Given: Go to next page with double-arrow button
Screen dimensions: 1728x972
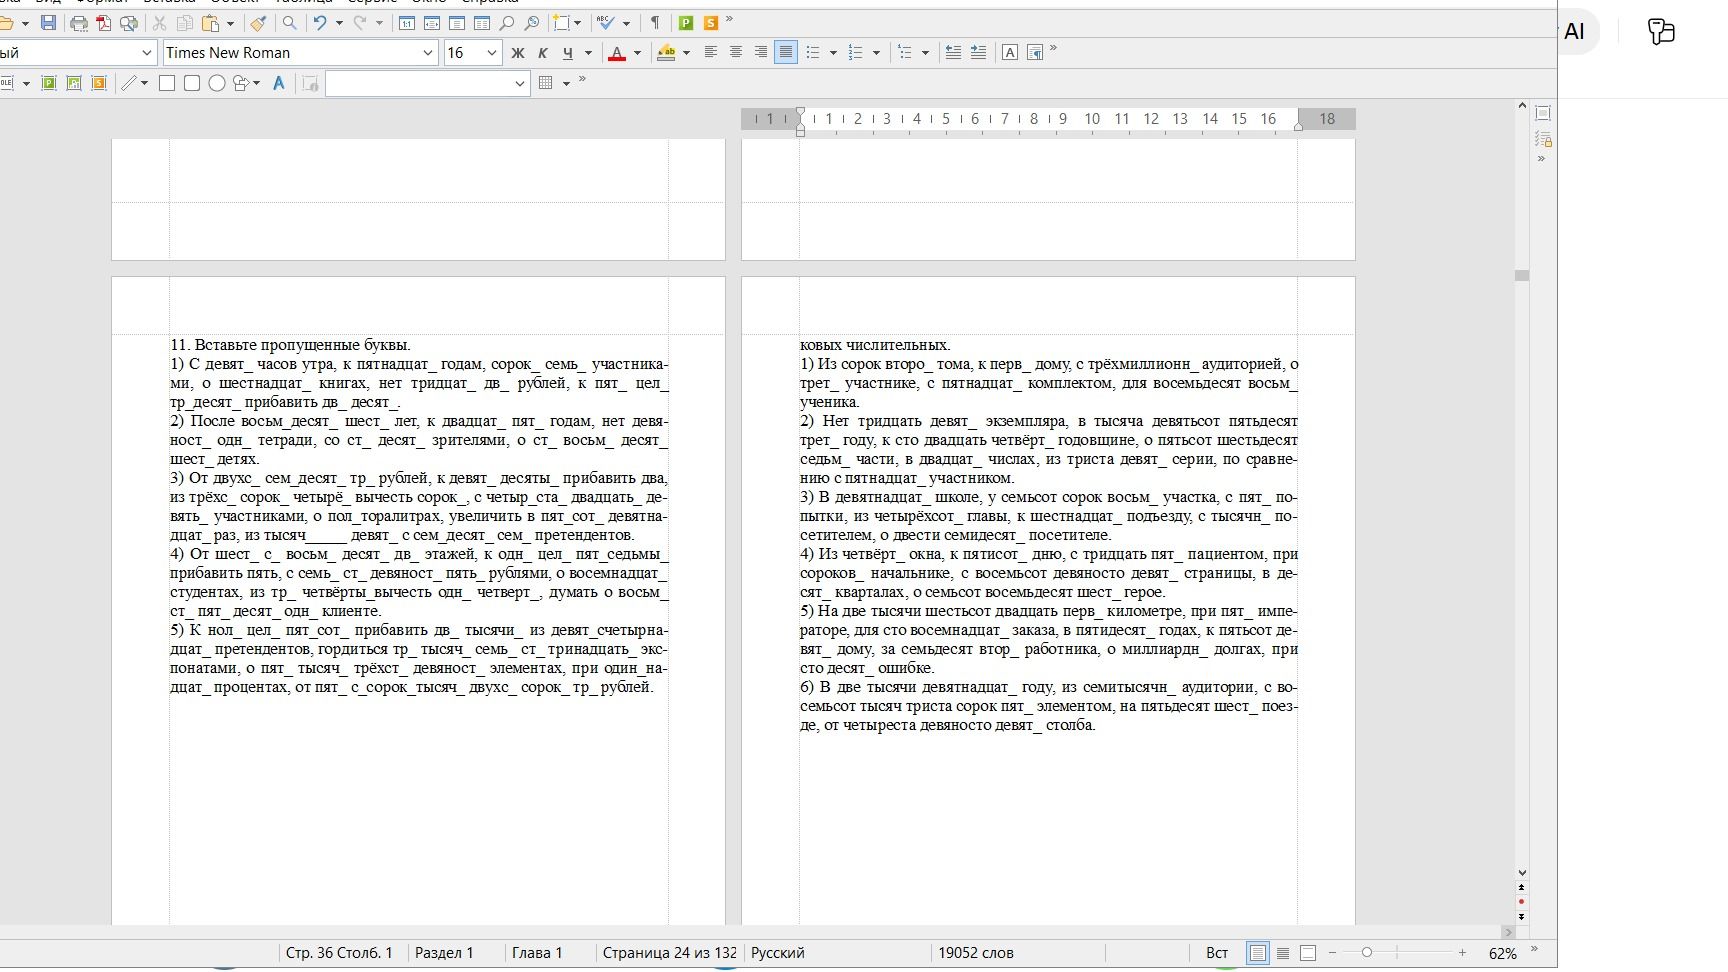Looking at the screenshot, I should (x=1522, y=916).
